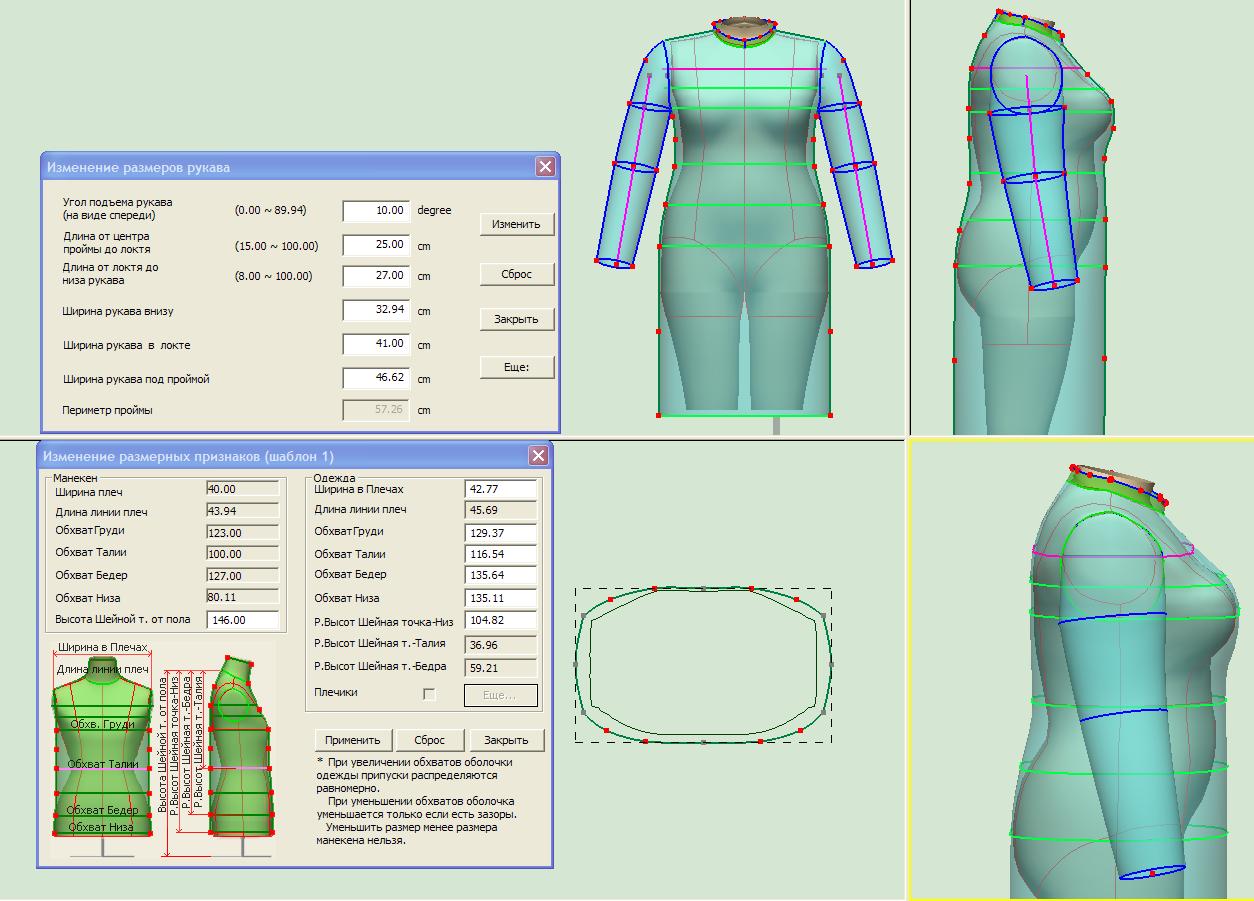Edit the sleeve lift angle field 10.00

tap(376, 211)
